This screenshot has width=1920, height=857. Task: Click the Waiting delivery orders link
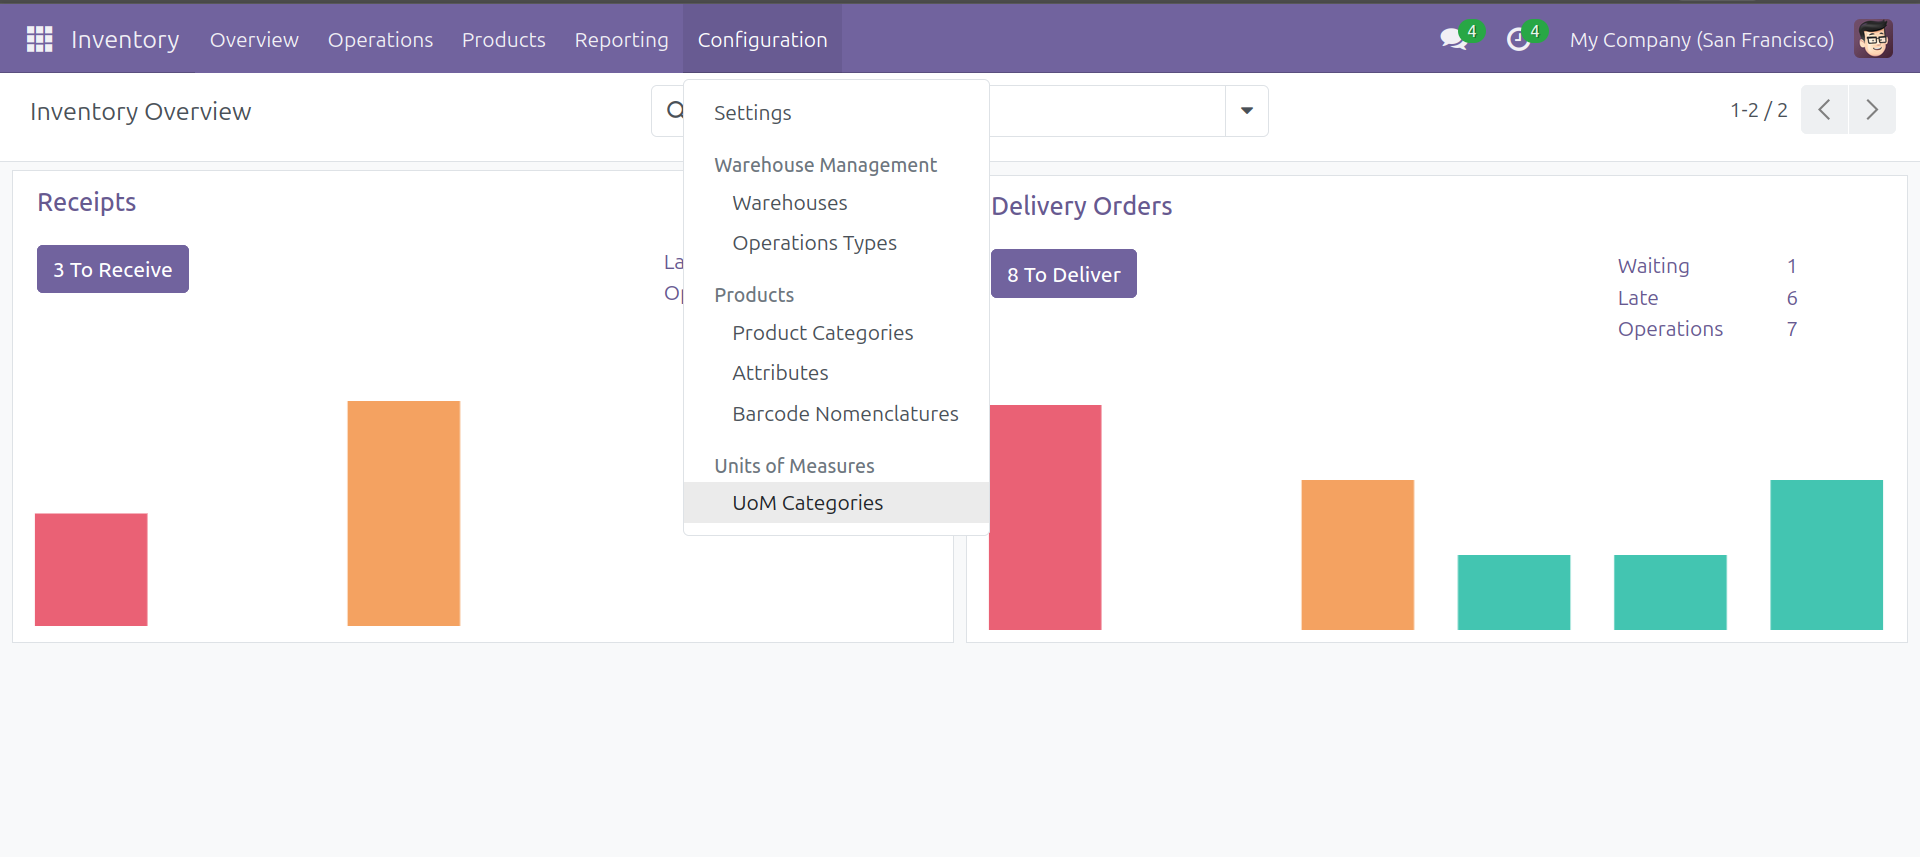pos(1653,266)
